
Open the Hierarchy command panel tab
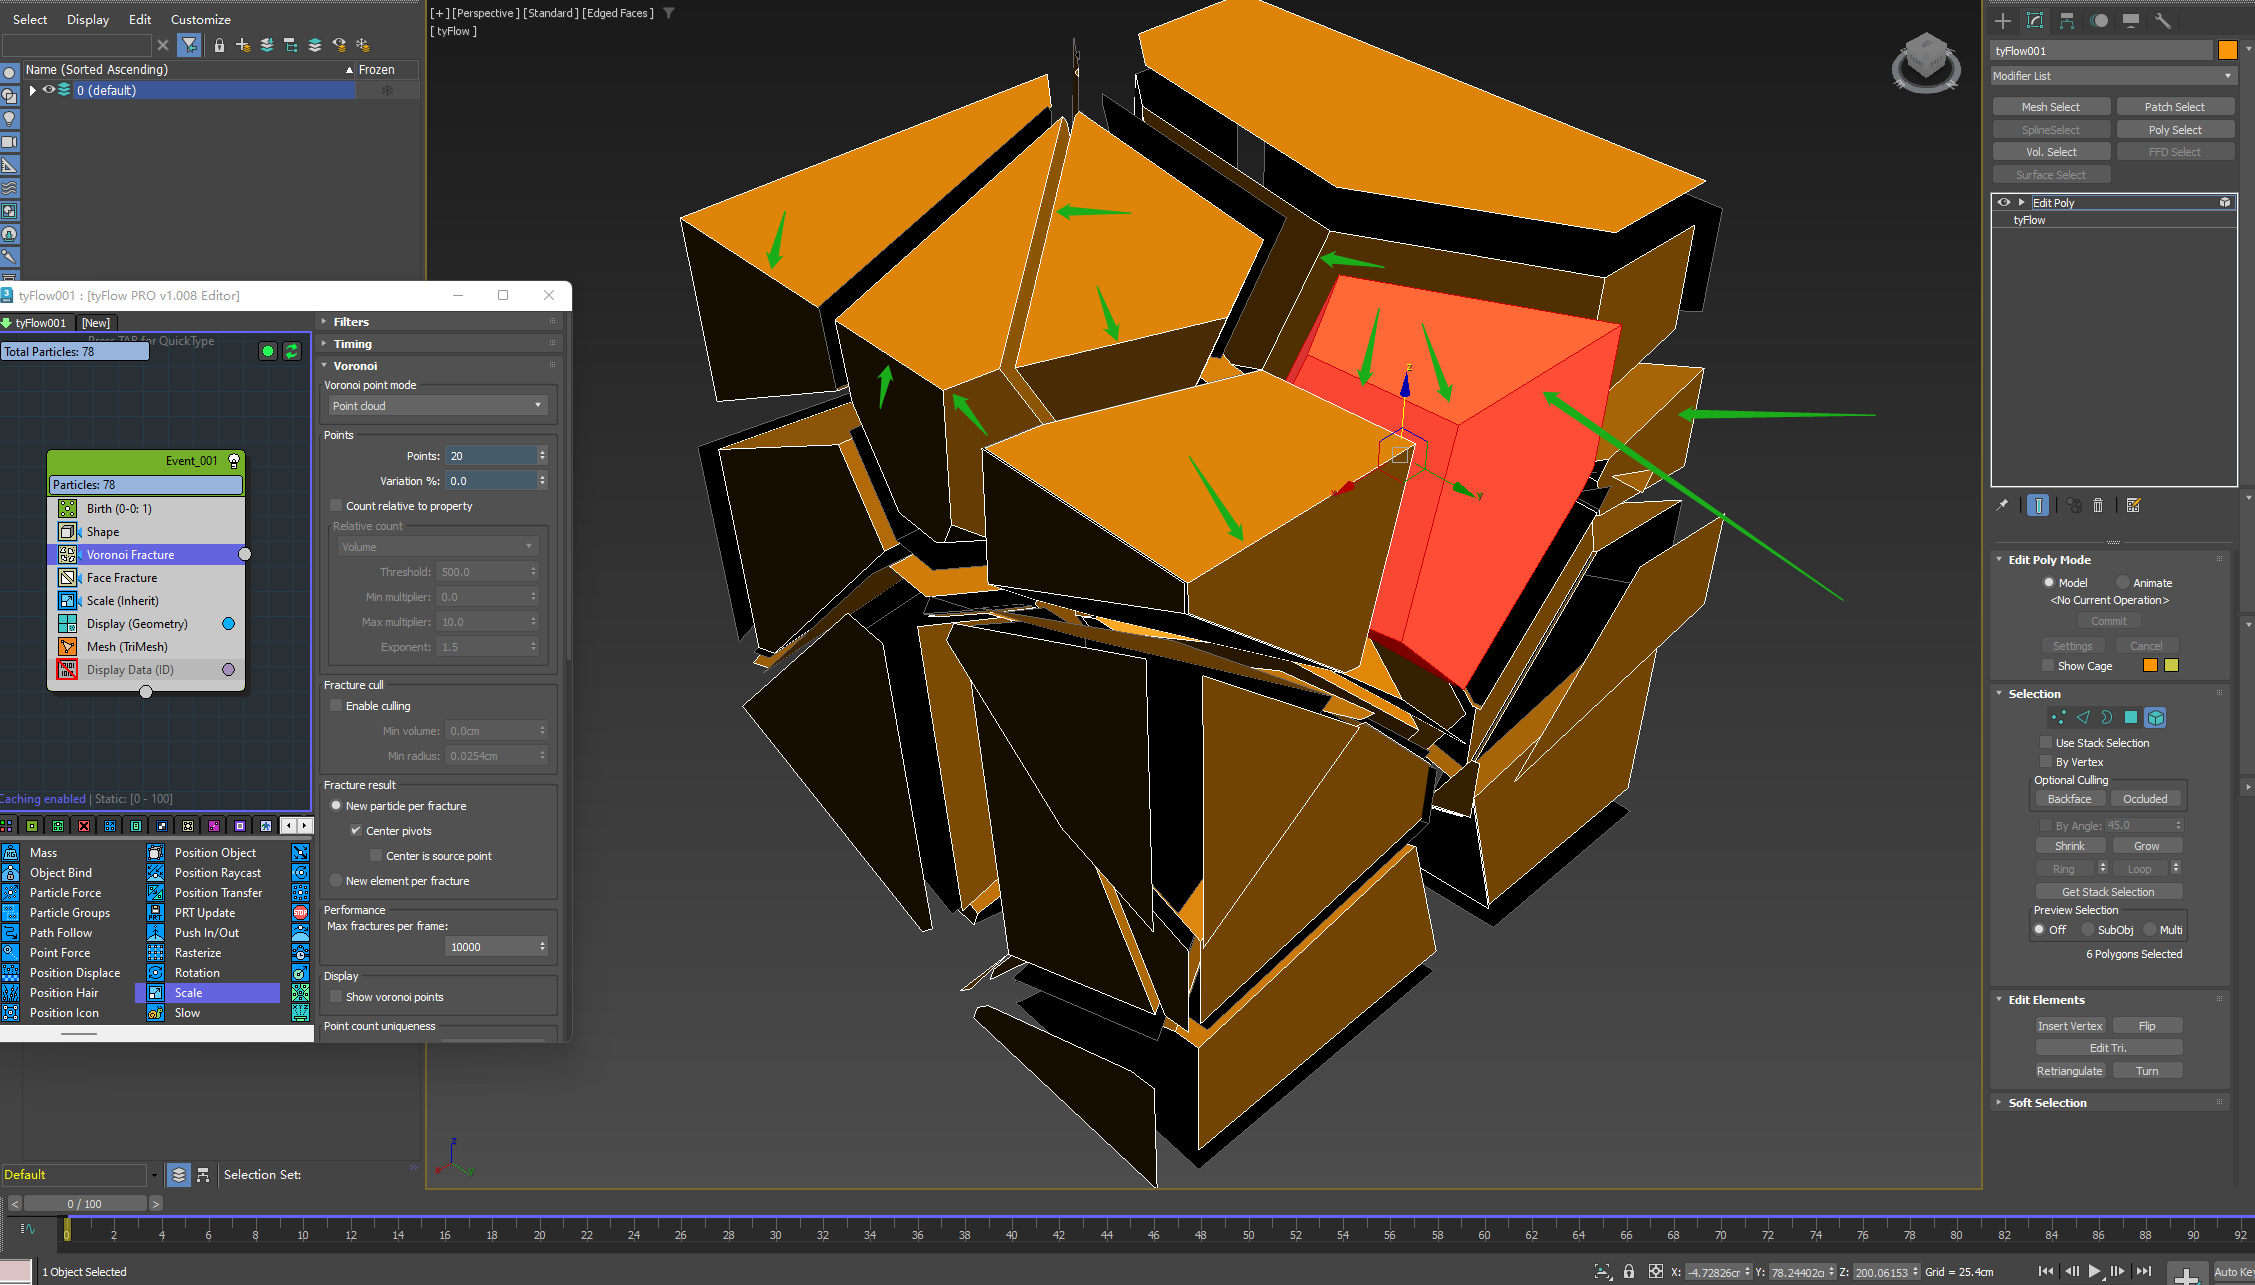(x=2067, y=20)
